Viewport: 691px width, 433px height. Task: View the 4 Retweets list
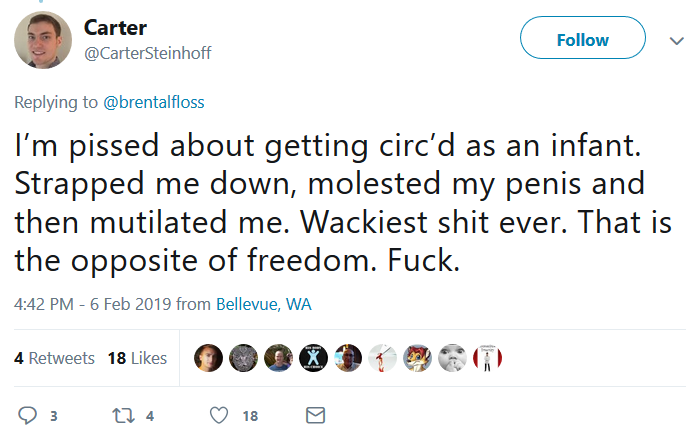[54, 358]
